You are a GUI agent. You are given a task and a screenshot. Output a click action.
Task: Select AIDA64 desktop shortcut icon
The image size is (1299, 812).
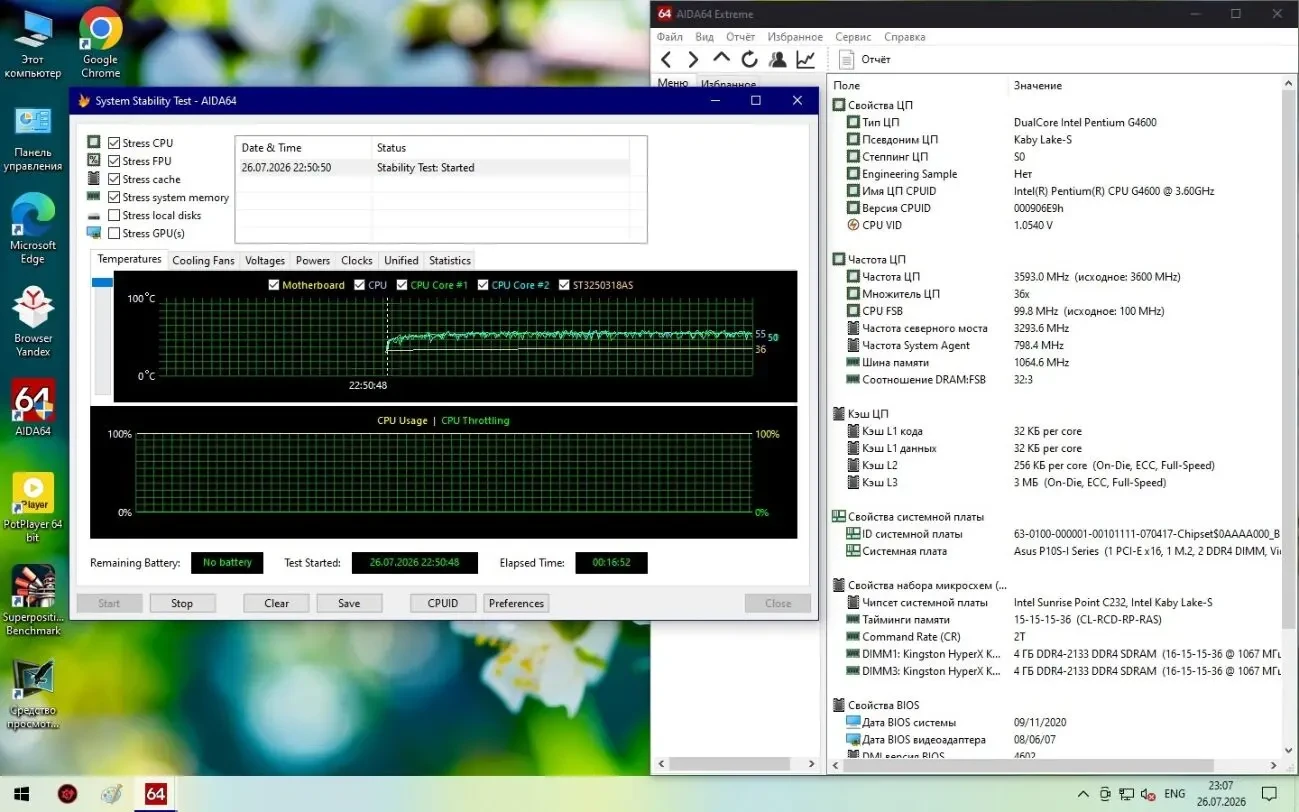[32, 408]
